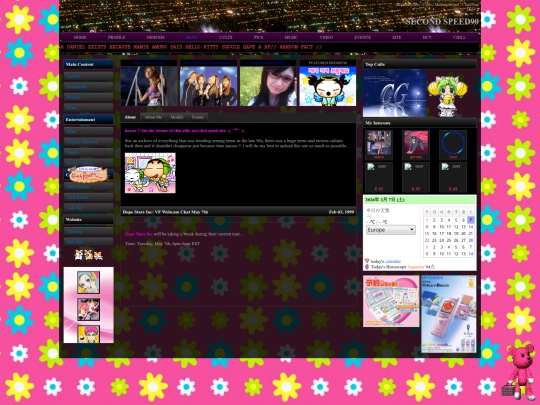The height and width of the screenshot is (405, 540).
Task: Open the SITE nav item
Action: 396,37
